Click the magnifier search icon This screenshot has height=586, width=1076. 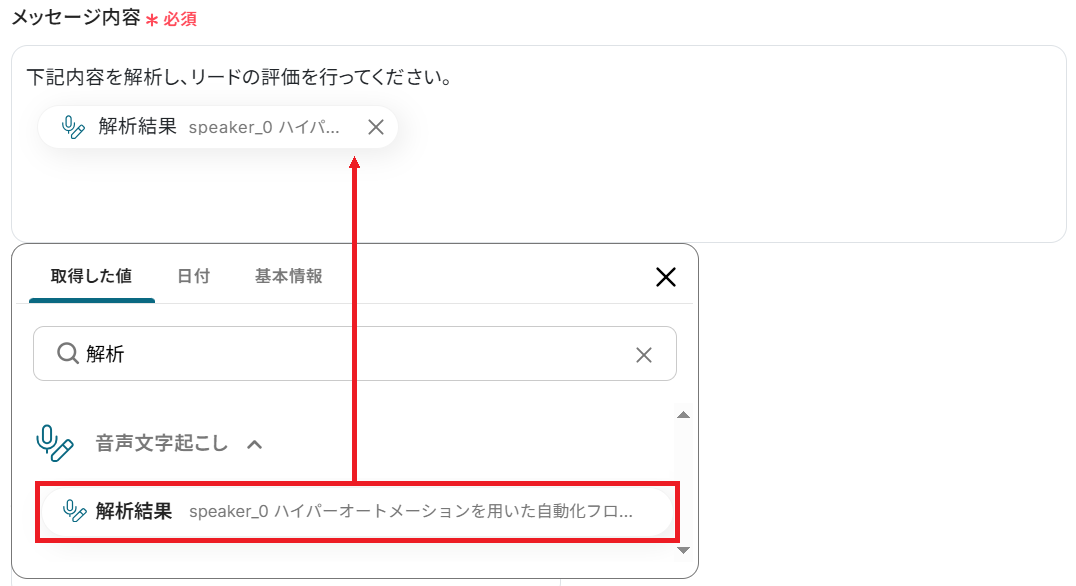point(67,353)
